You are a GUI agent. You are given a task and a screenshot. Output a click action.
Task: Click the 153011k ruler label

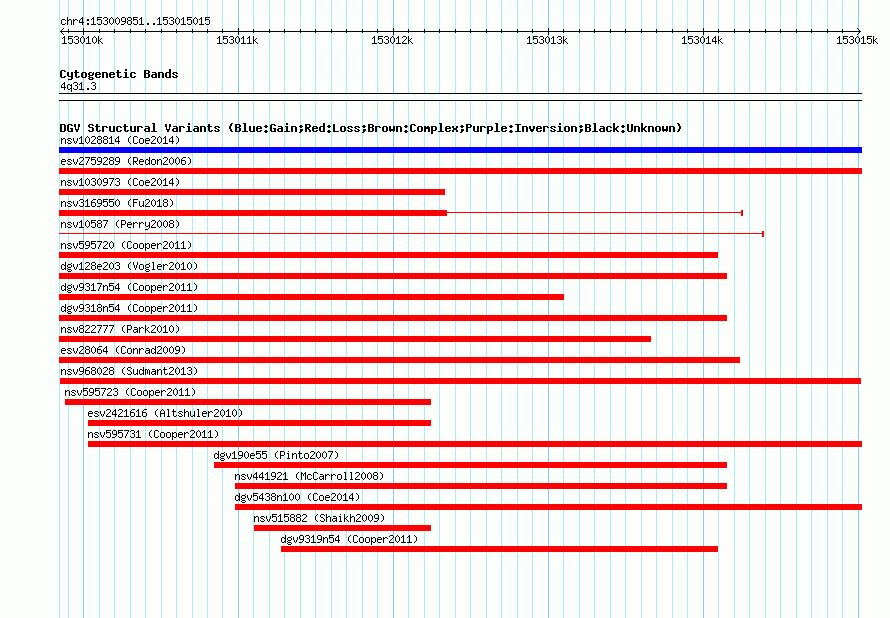click(237, 40)
